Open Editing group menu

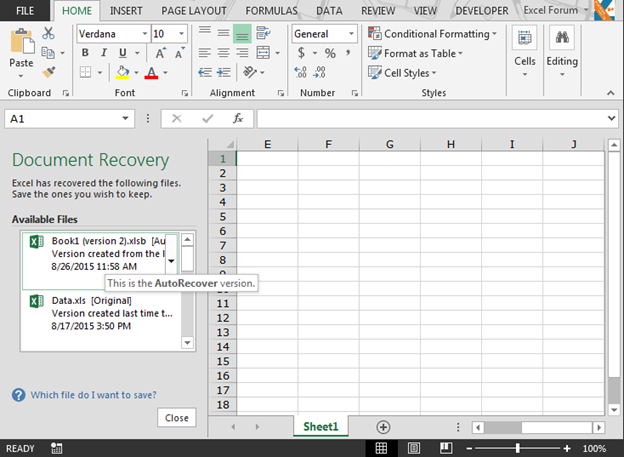pos(562,52)
